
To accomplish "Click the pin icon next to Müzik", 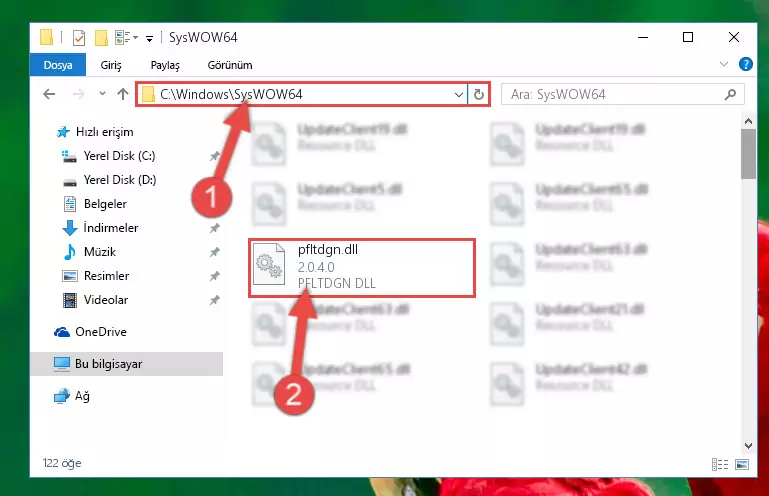I will 214,252.
